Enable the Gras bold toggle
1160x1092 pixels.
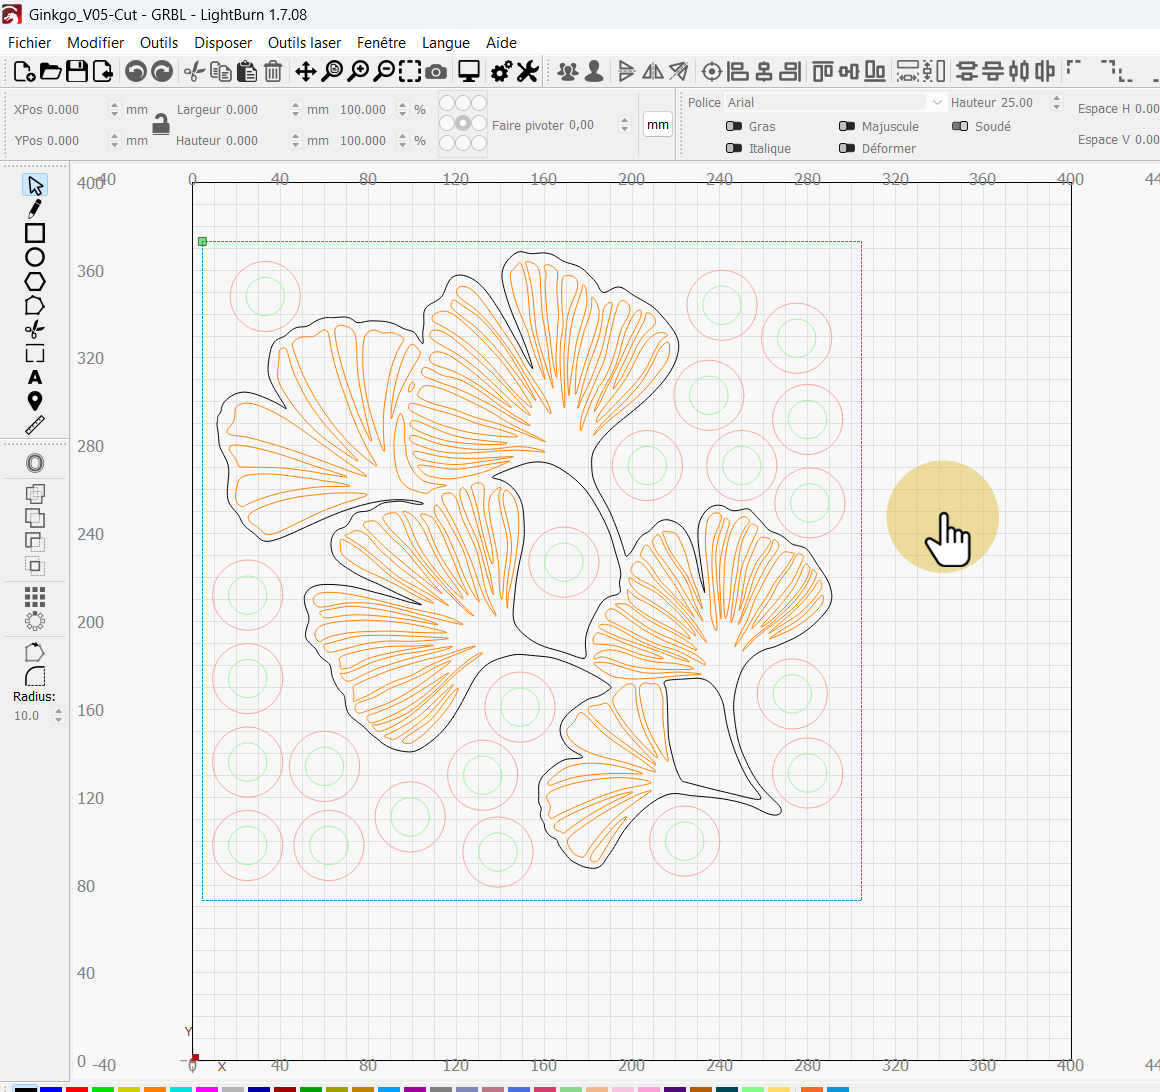point(734,127)
